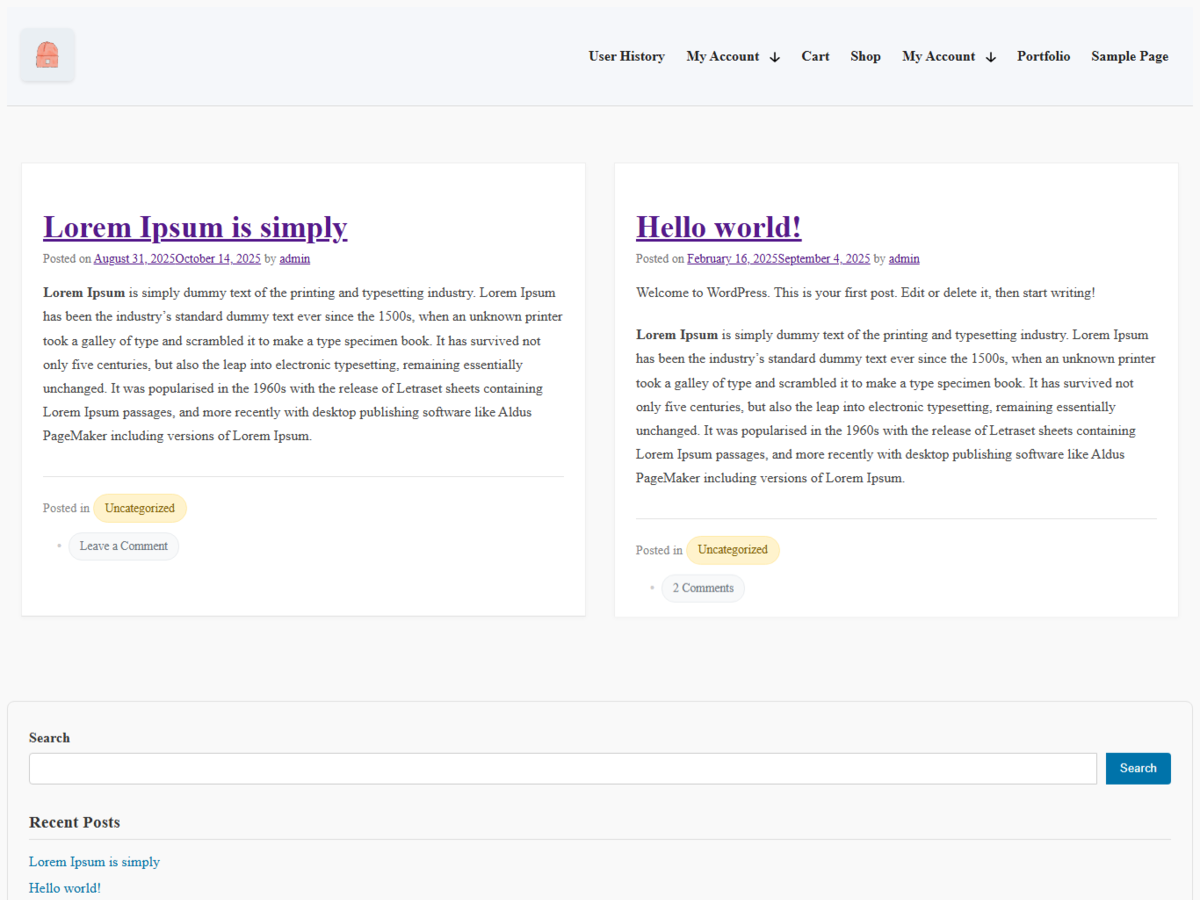This screenshot has height=900, width=1200.
Task: Visit the Portfolio page
Action: 1043,56
